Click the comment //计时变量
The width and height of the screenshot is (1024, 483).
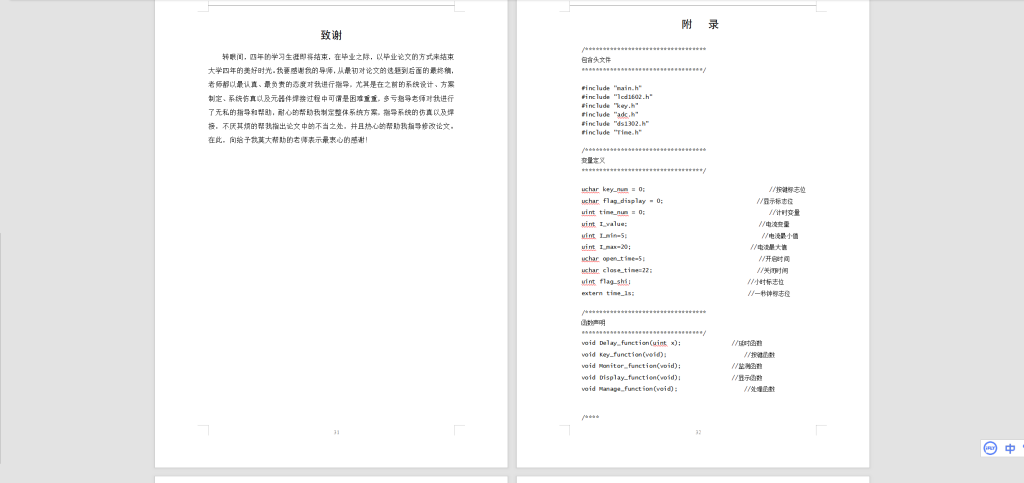[784, 213]
